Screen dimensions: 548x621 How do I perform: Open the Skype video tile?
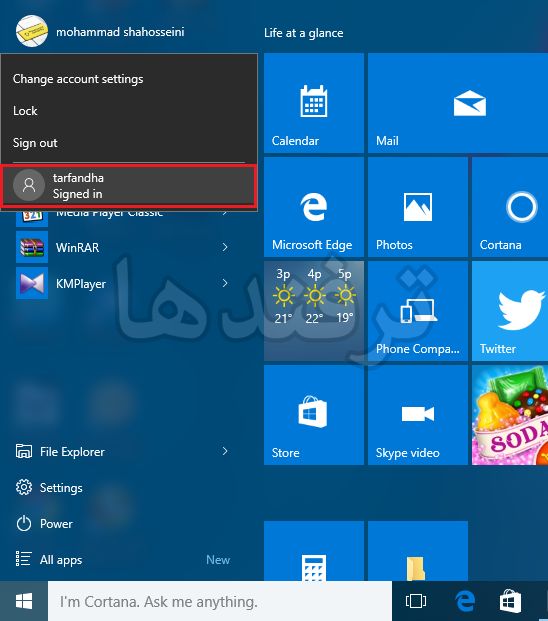tap(418, 415)
